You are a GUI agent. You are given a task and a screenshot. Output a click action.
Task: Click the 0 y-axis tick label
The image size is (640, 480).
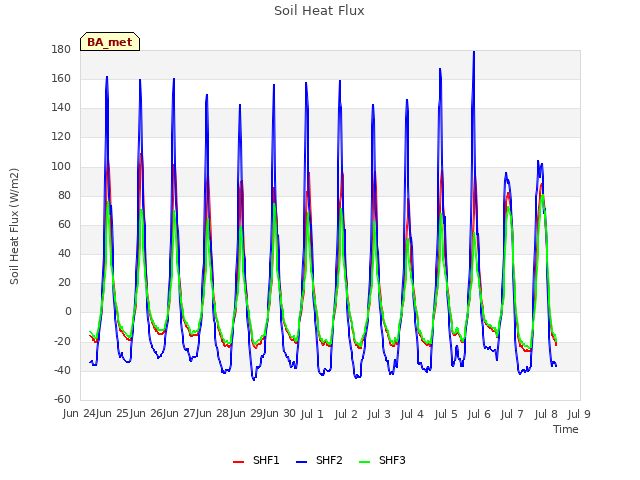[68, 312]
